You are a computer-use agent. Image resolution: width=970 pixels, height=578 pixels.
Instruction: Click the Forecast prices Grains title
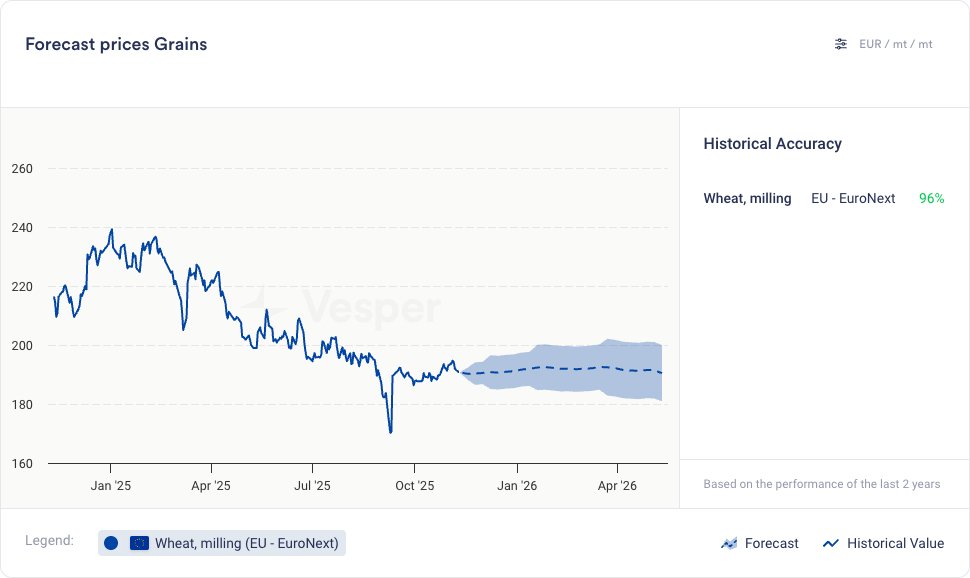coord(116,44)
